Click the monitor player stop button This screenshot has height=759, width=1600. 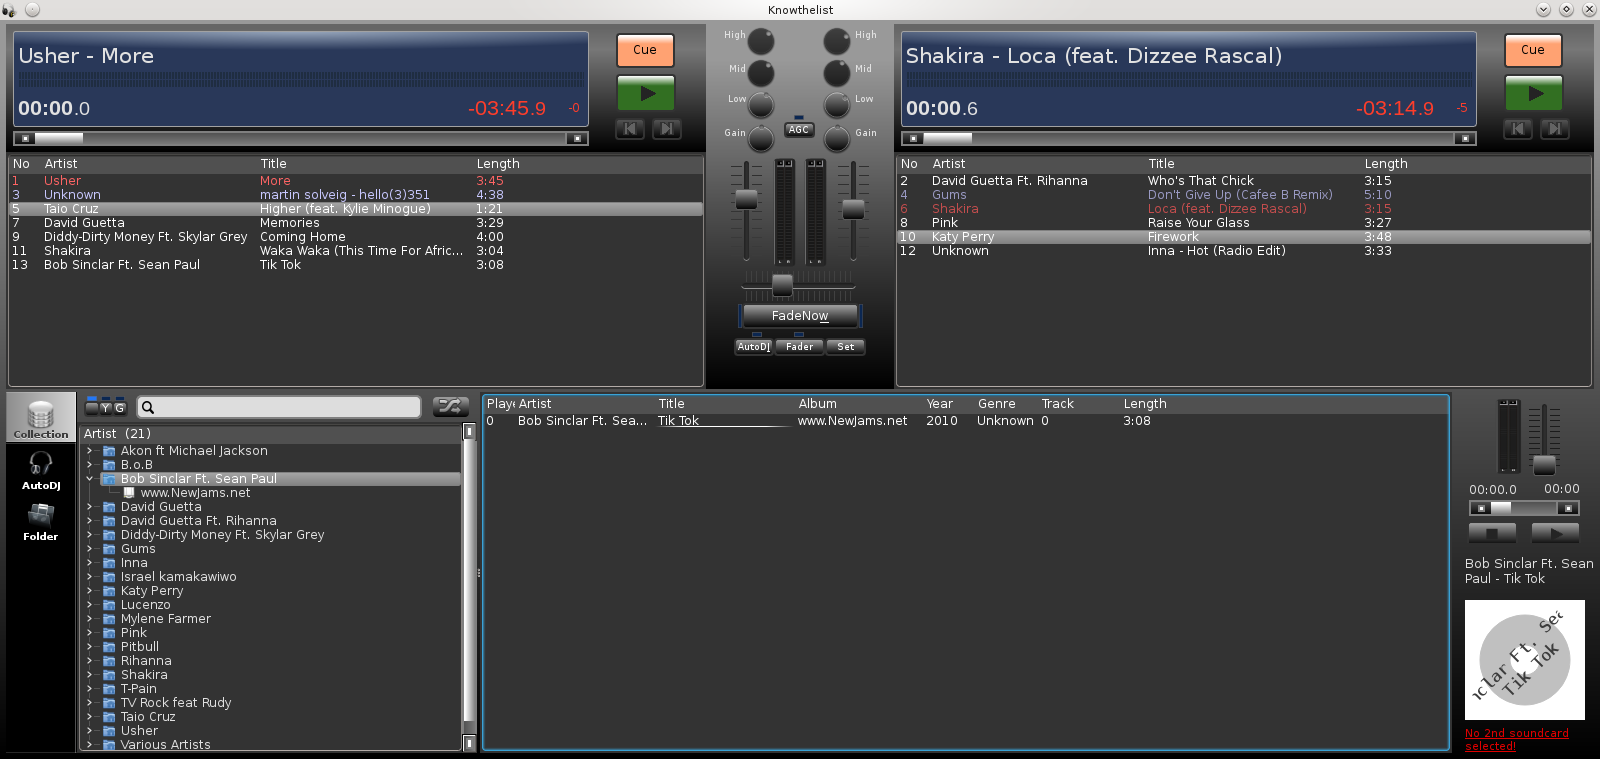[x=1492, y=533]
